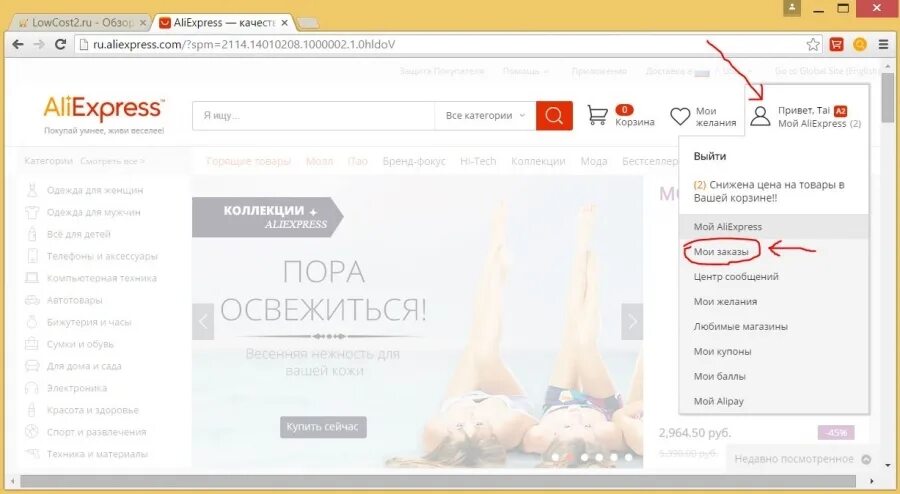Open the Chrome hamburger menu
Screen dimensions: 900x494
(883, 44)
